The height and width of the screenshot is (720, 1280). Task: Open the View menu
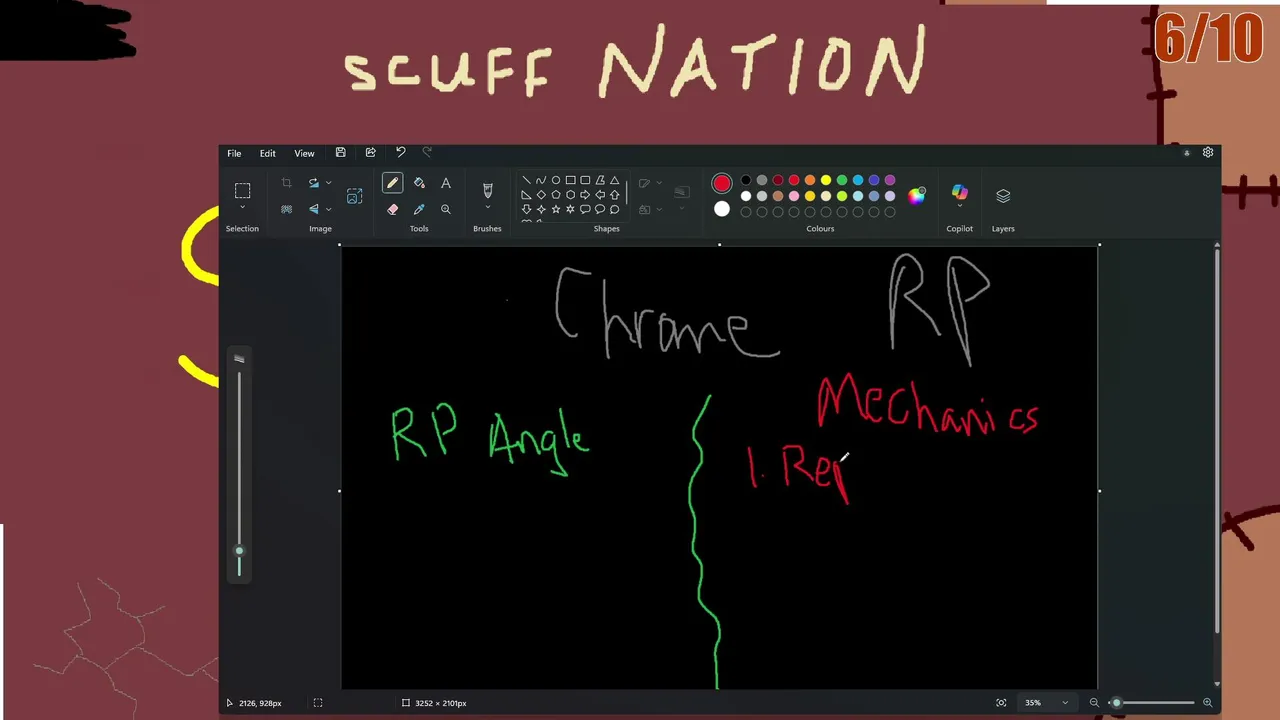[304, 153]
